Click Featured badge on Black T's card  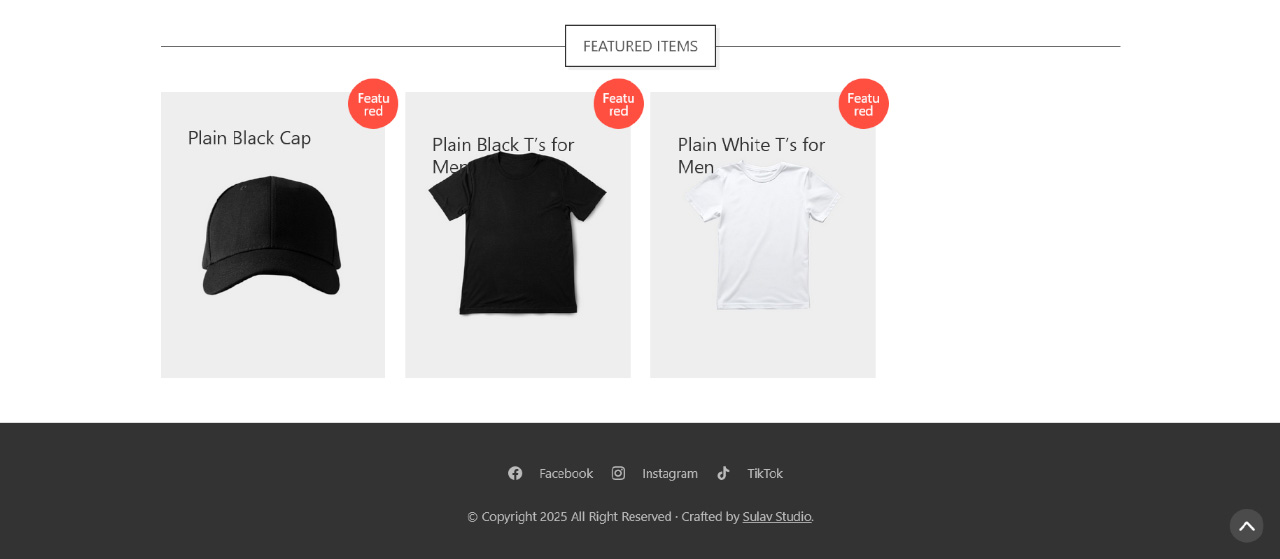pos(618,104)
